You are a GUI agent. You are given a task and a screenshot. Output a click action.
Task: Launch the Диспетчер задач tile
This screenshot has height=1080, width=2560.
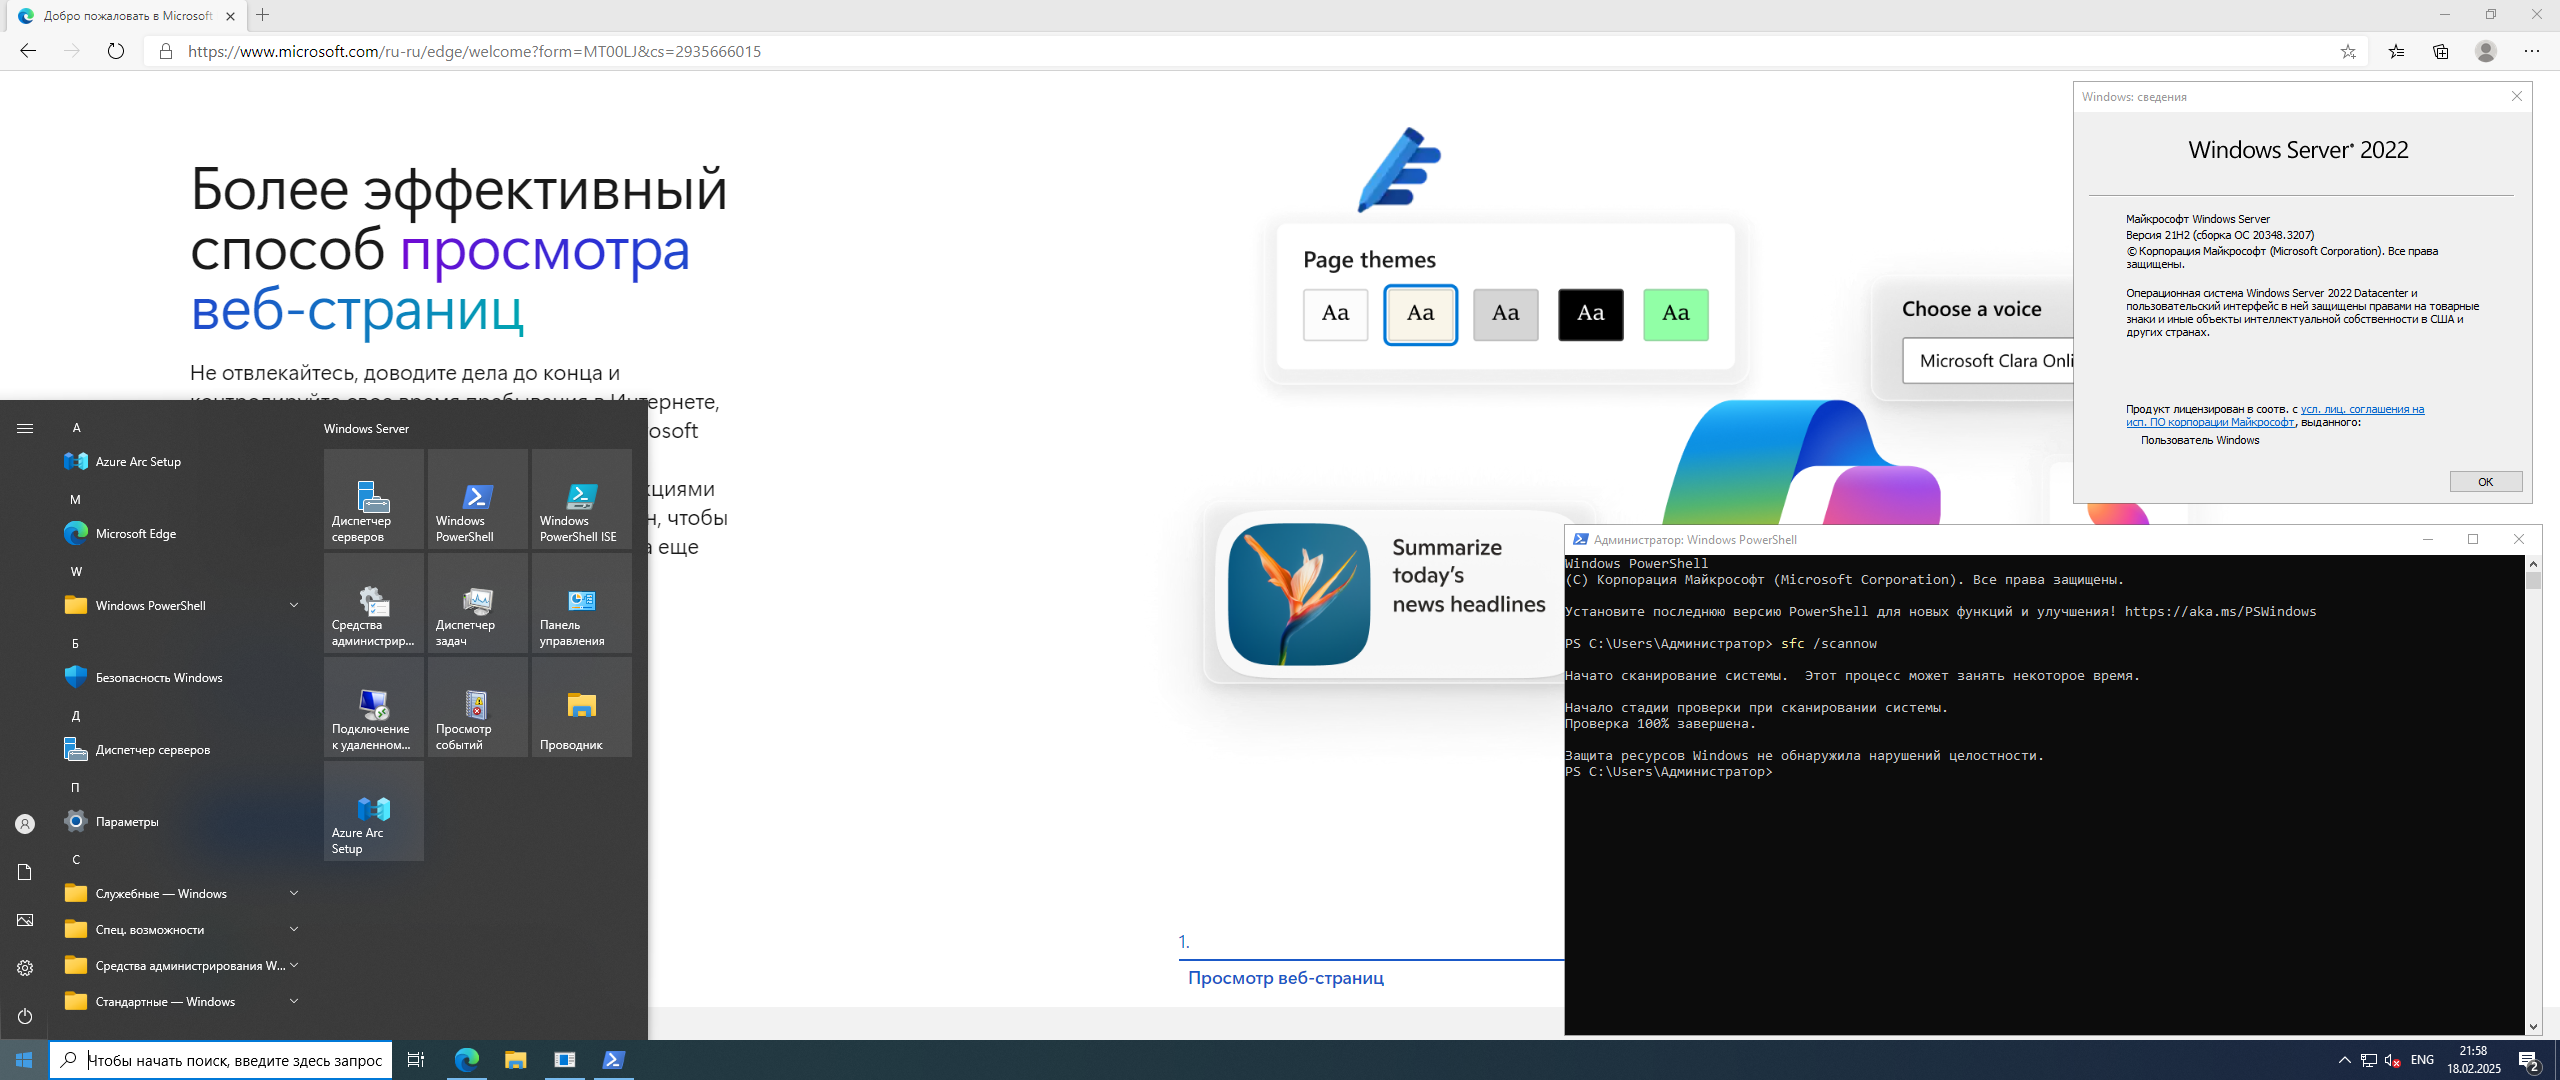click(477, 602)
